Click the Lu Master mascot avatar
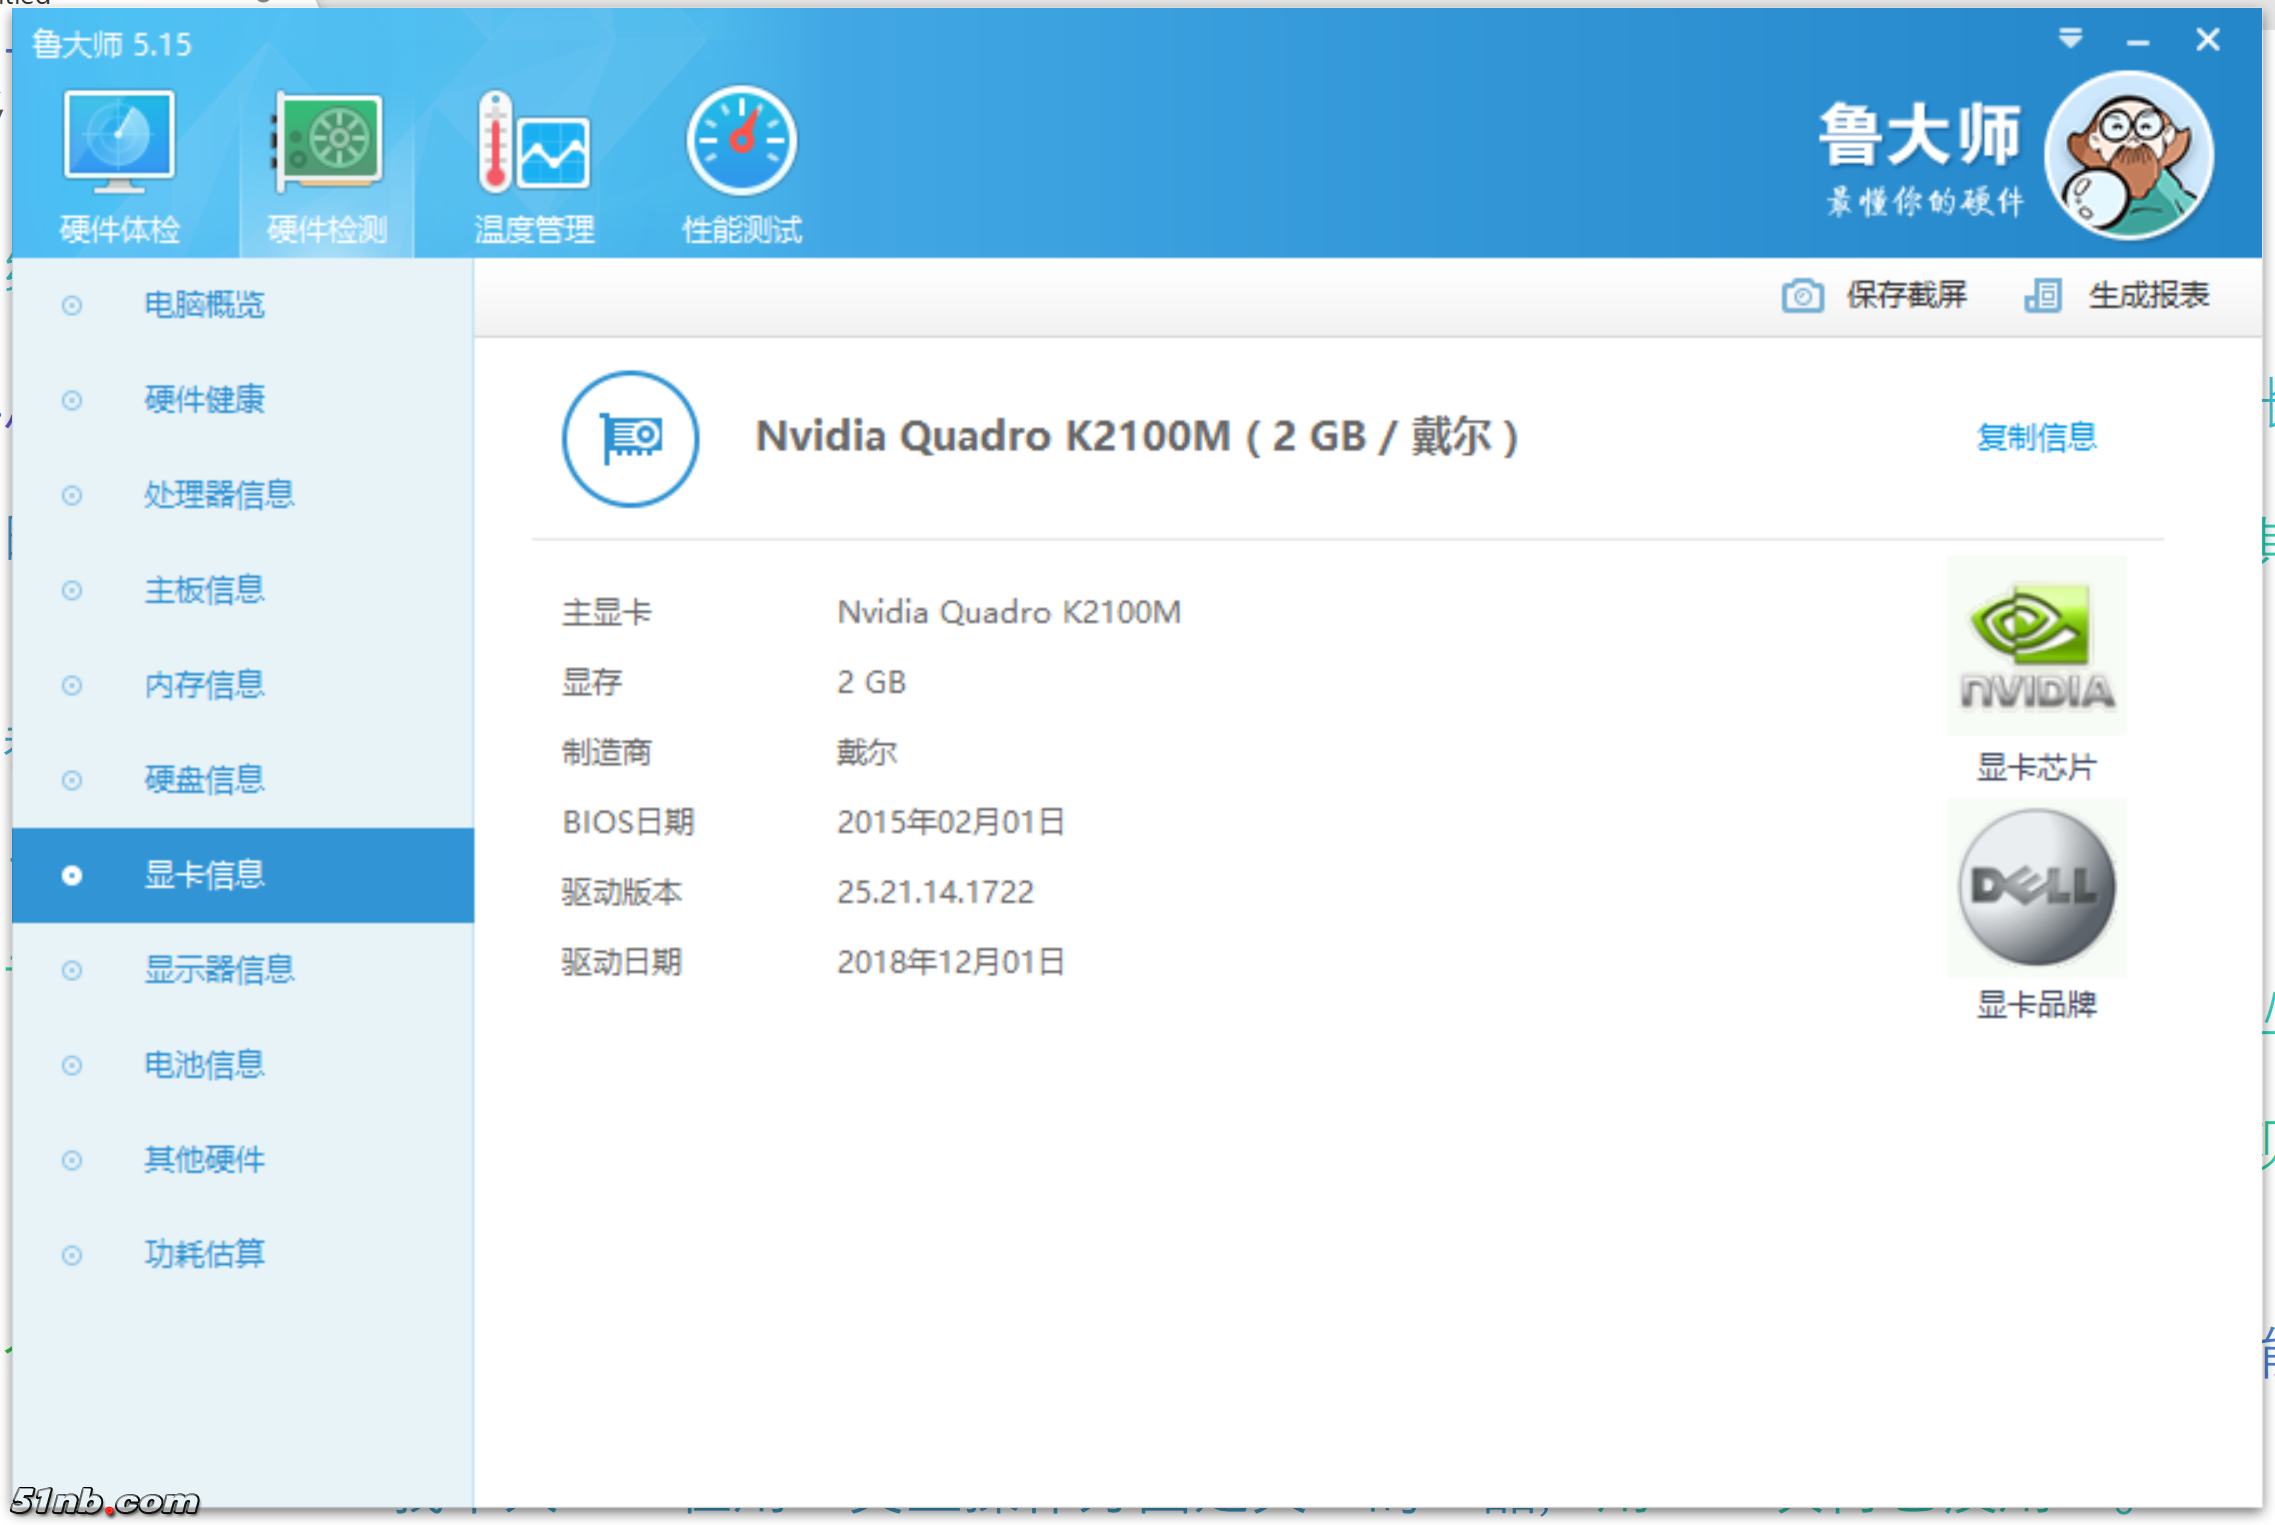The height and width of the screenshot is (1525, 2275). pos(2127,155)
